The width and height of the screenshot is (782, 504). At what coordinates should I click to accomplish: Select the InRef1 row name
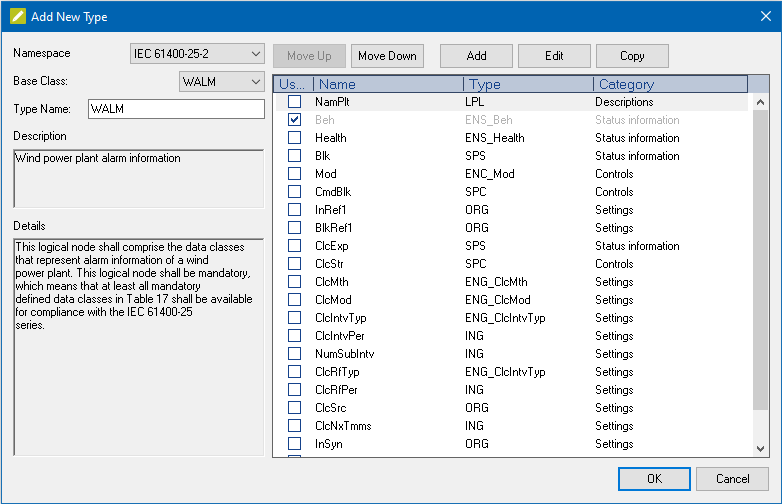[331, 209]
